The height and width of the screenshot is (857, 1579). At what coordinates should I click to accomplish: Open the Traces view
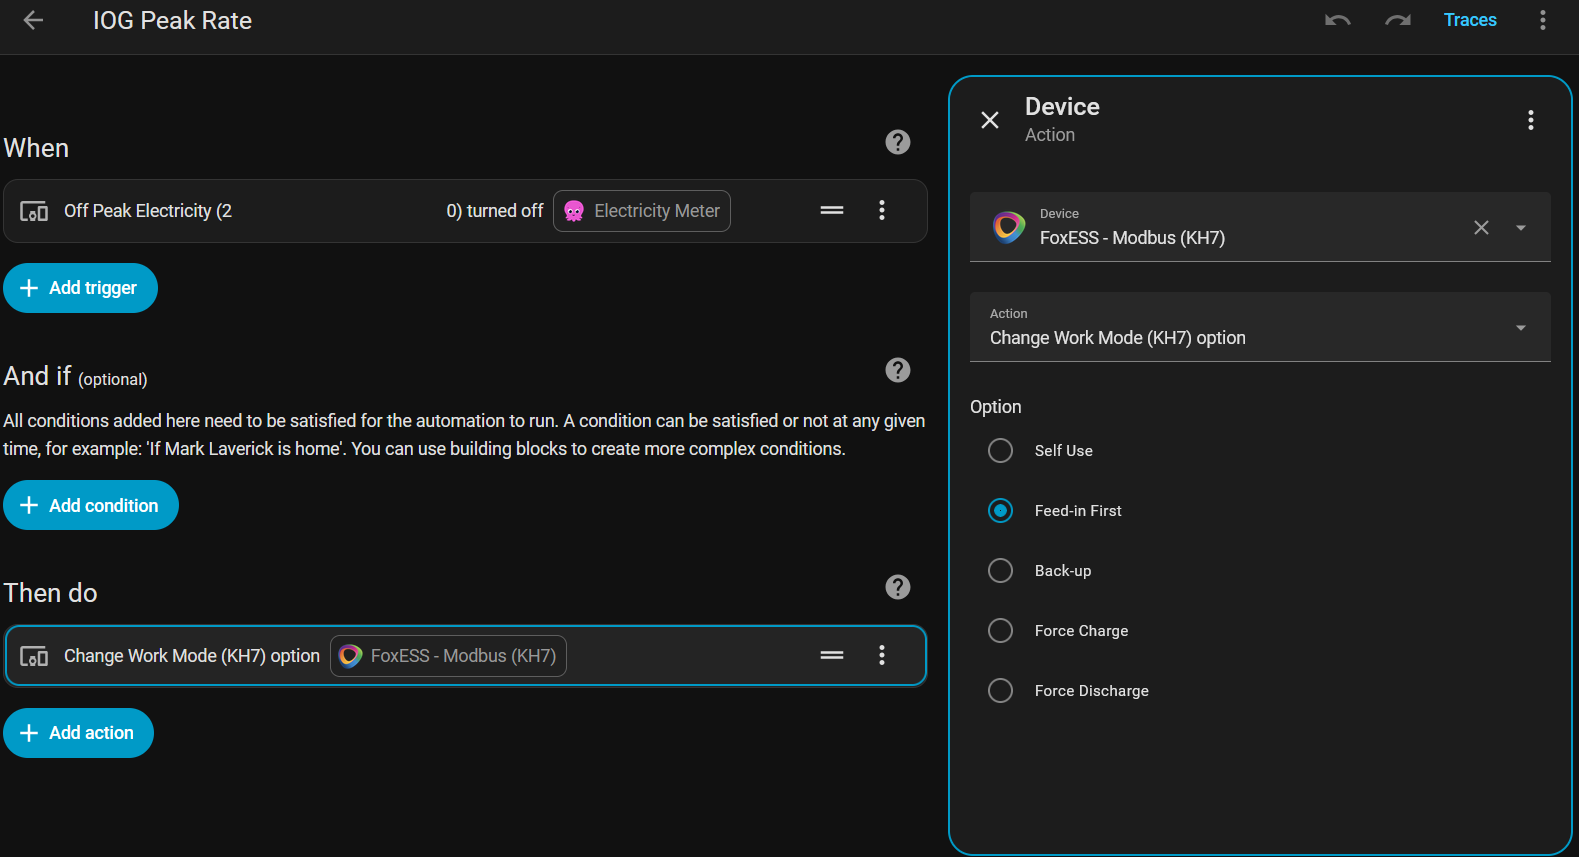pyautogui.click(x=1469, y=20)
